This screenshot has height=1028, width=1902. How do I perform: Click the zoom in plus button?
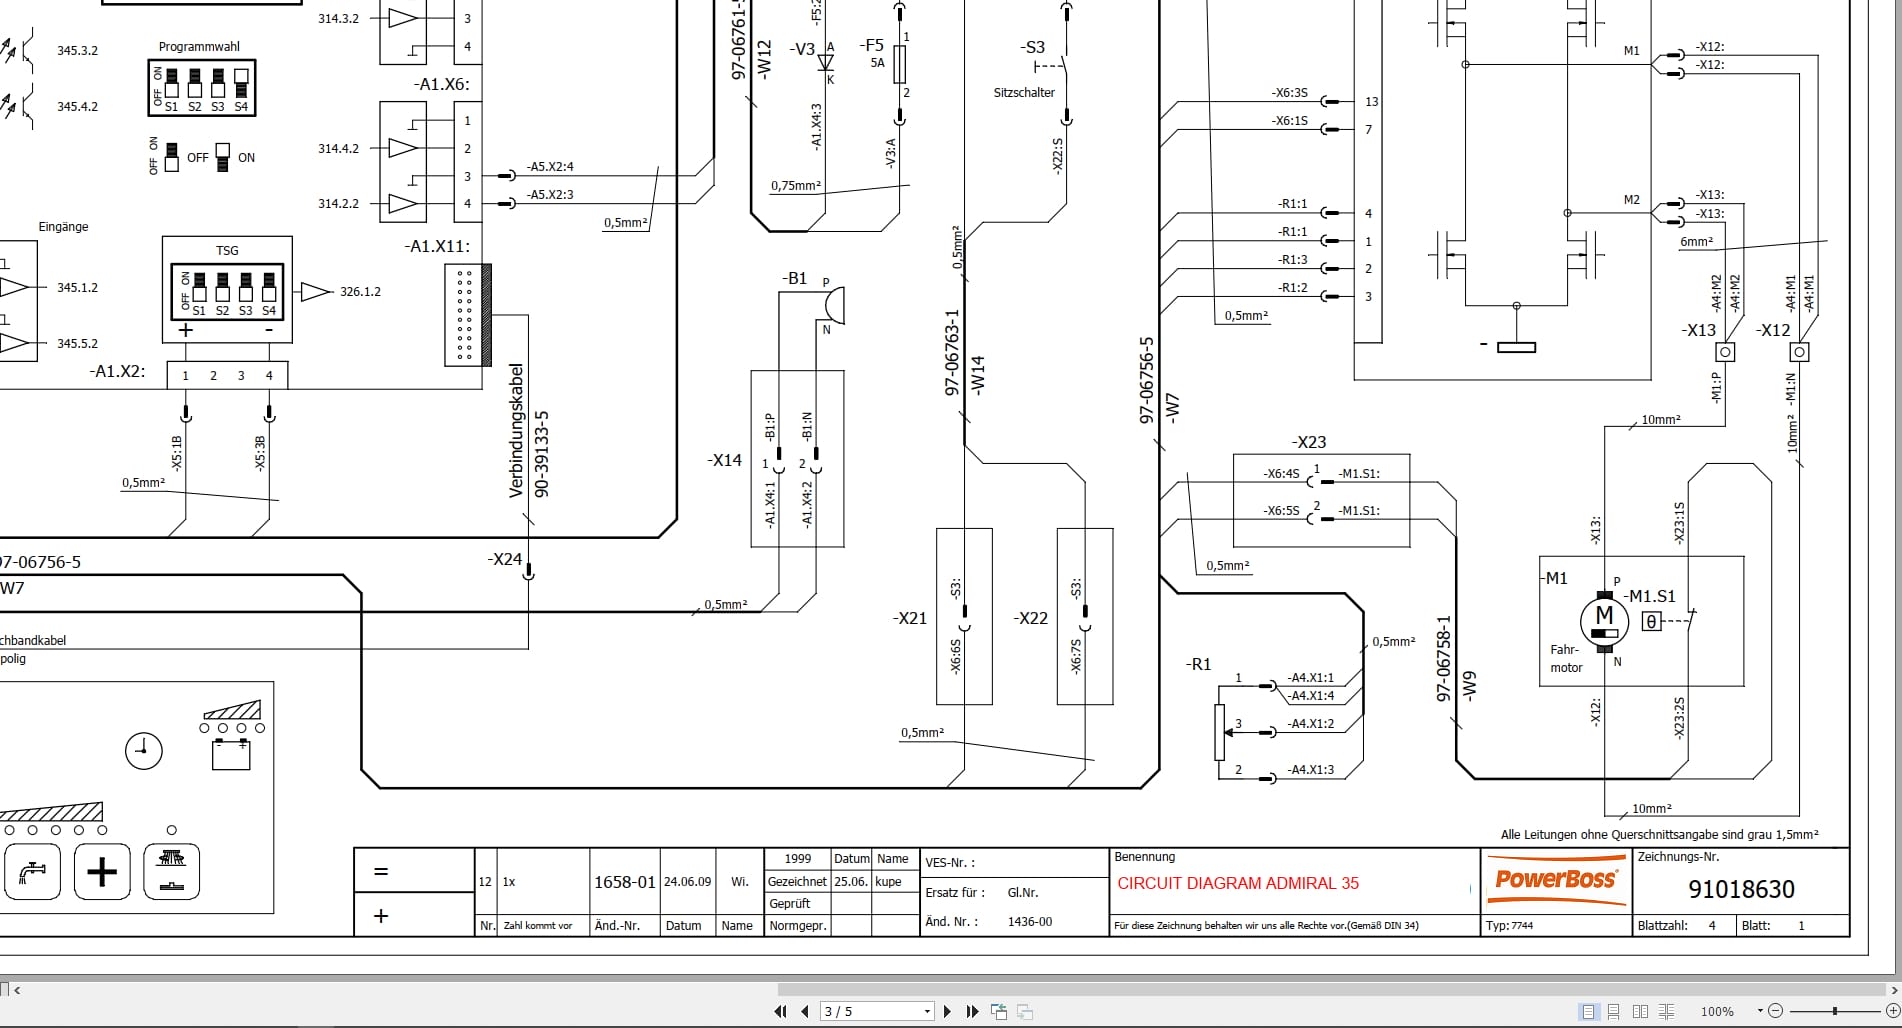click(x=1892, y=1011)
